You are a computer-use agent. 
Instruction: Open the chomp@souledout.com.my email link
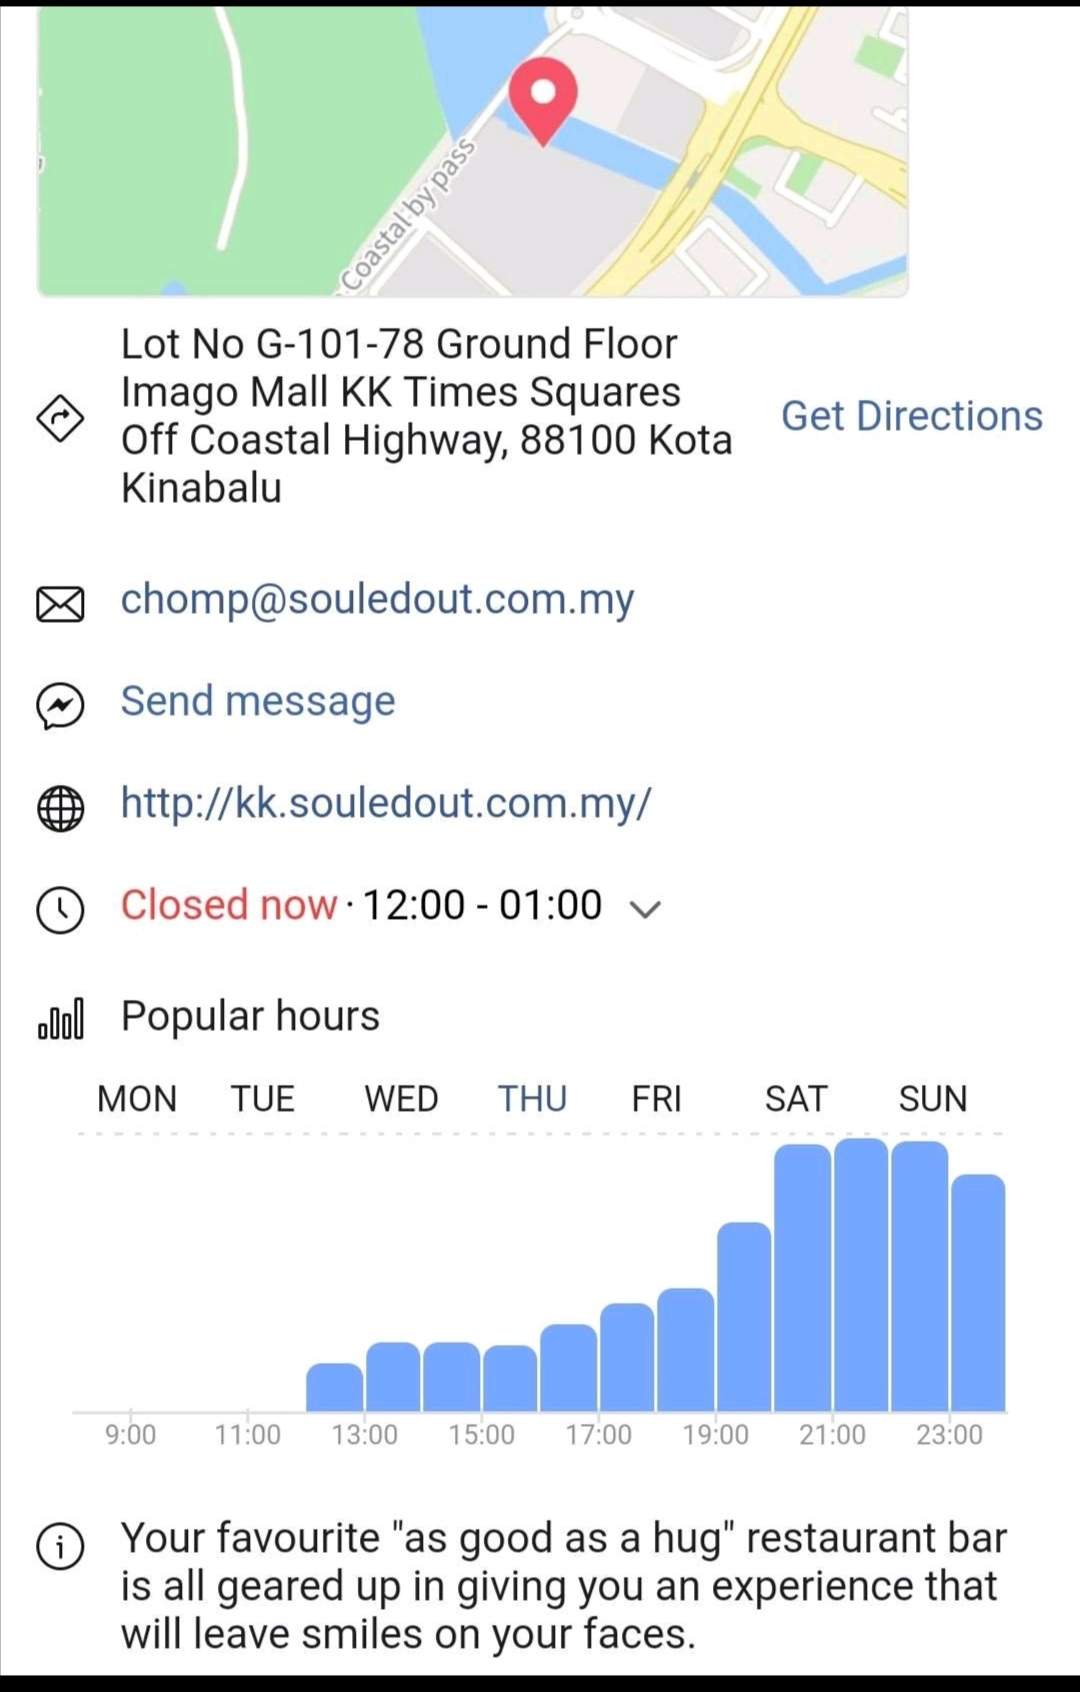pos(377,600)
